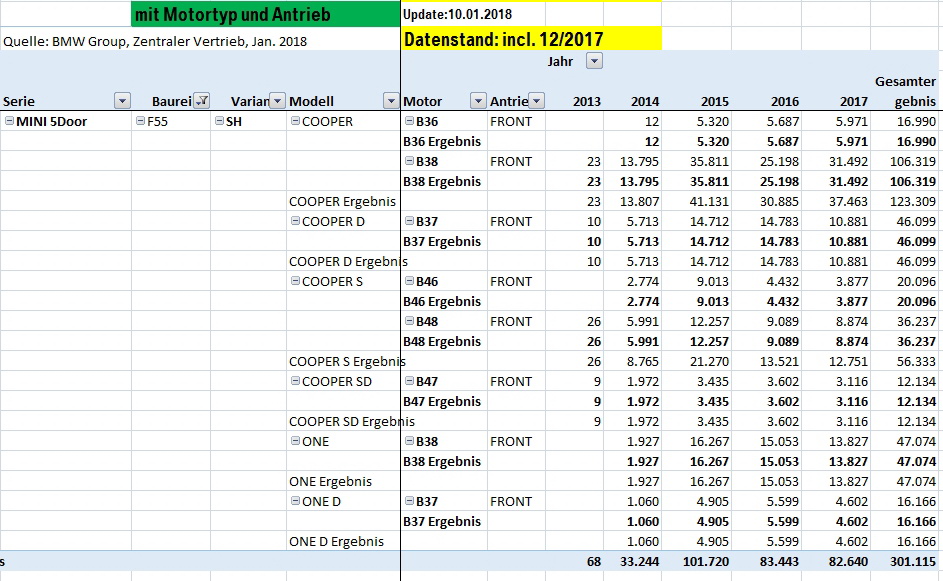This screenshot has width=943, height=581.
Task: Collapse the B37 motor under COOPER D
Action: tap(409, 221)
